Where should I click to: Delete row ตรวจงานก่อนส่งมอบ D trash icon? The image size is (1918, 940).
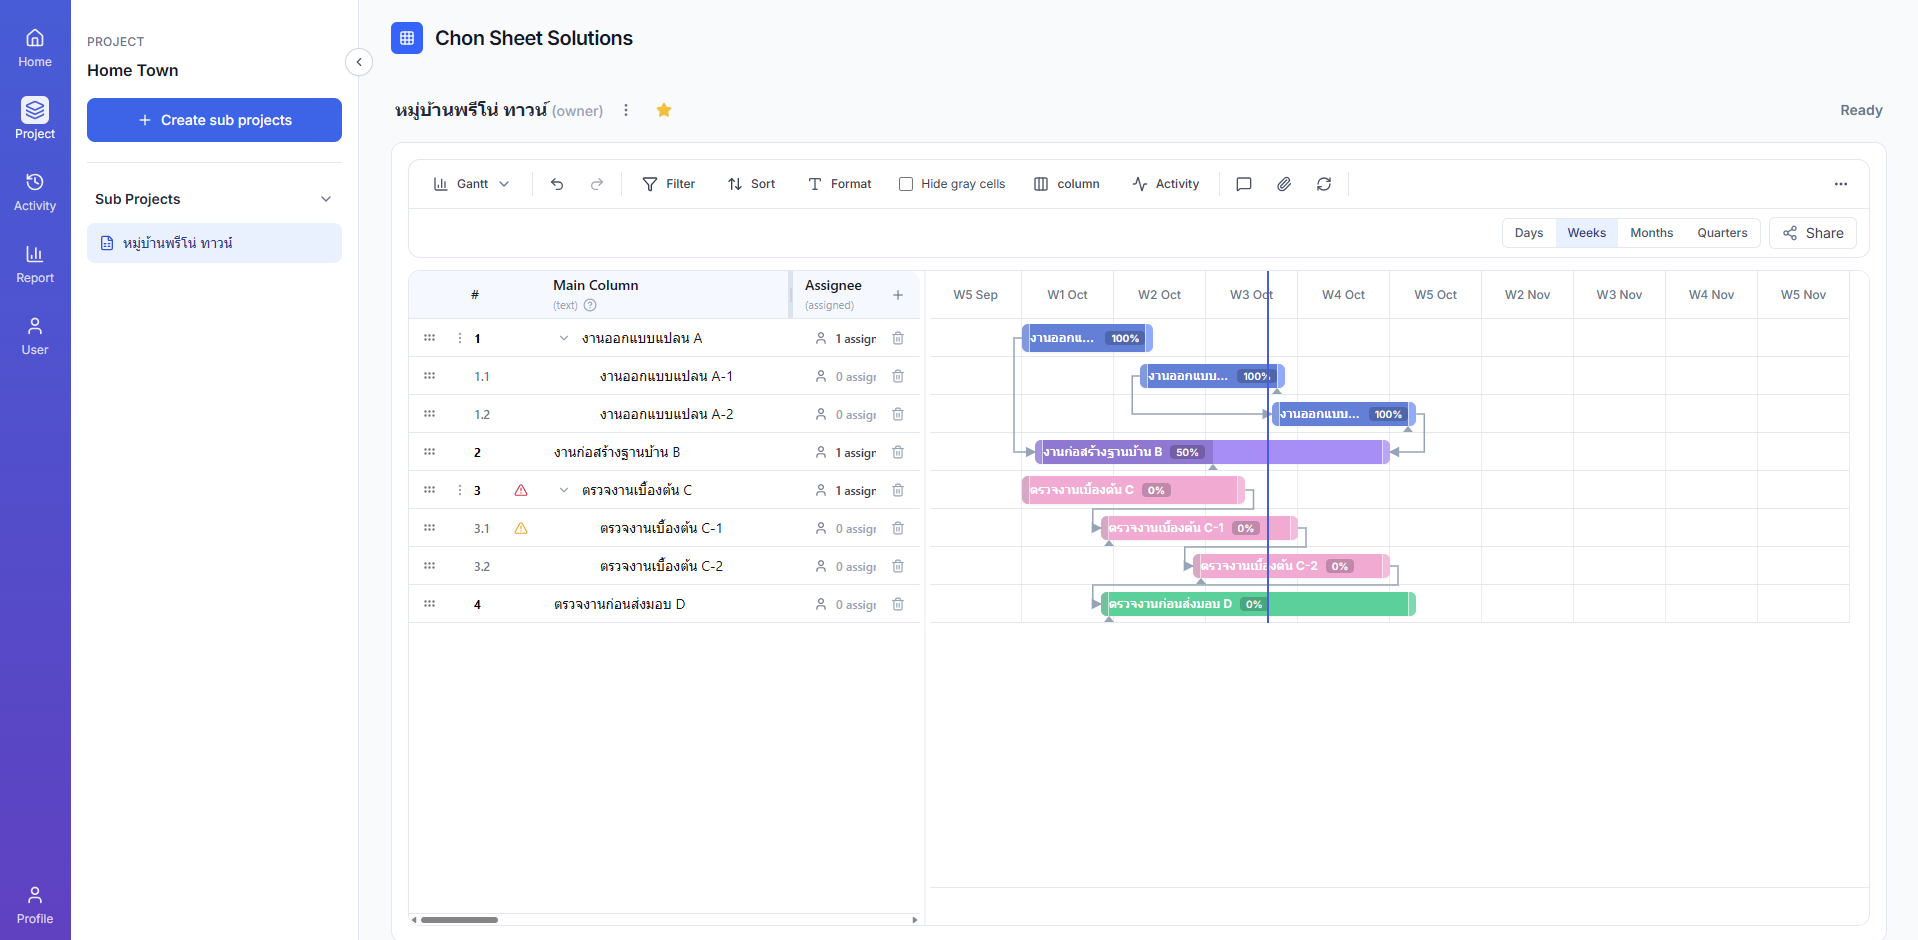pos(898,604)
